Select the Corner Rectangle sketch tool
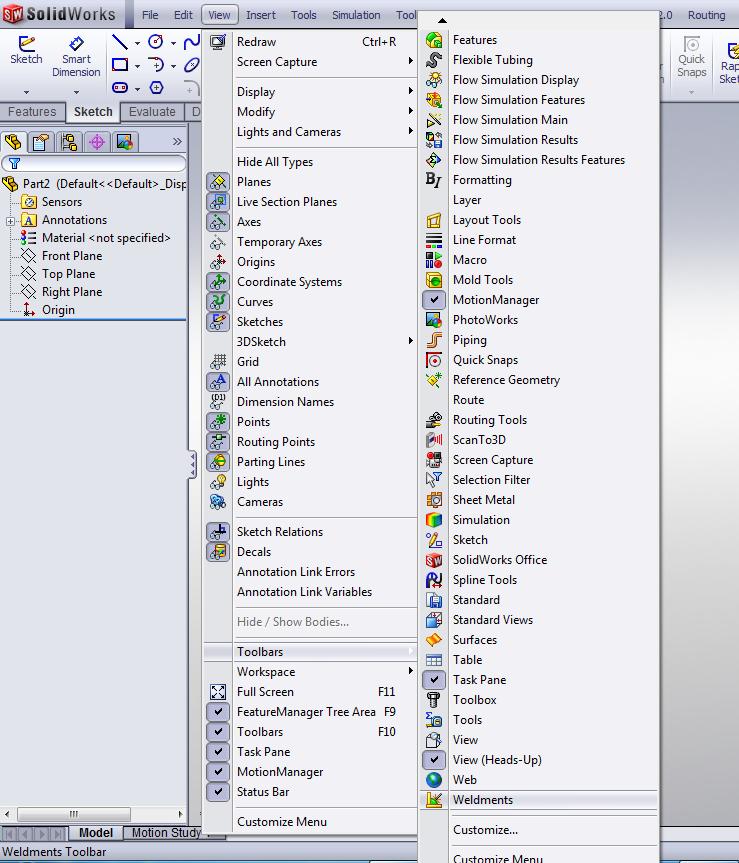The image size is (739, 863). tap(119, 65)
